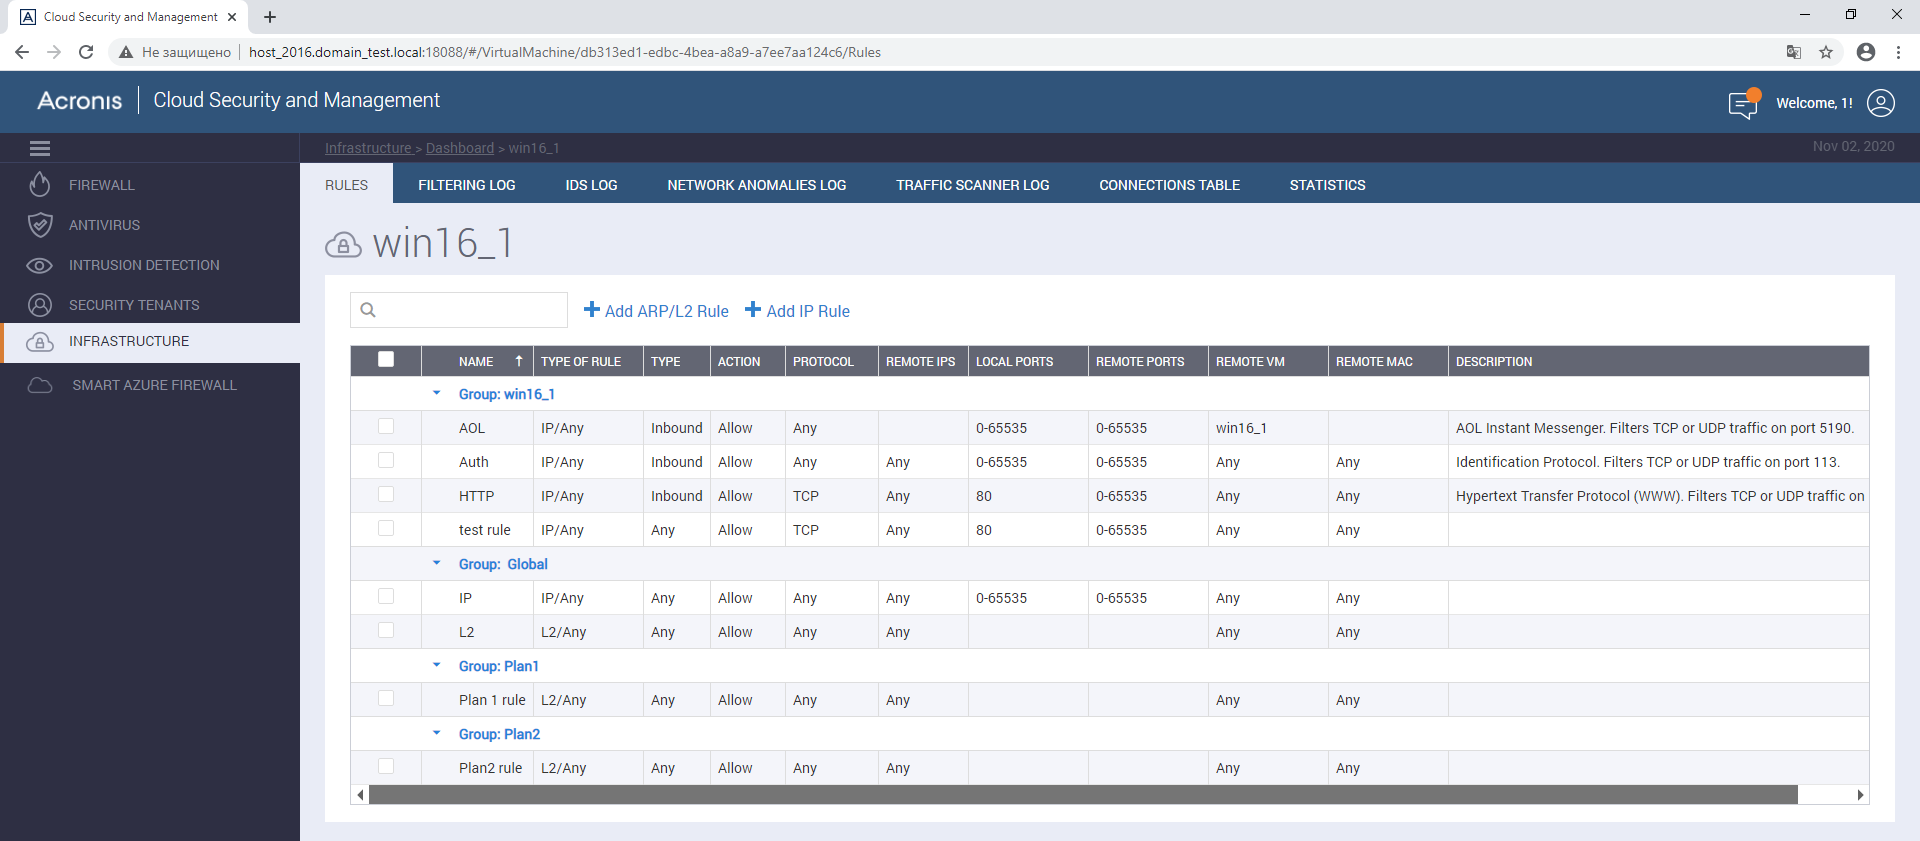The image size is (1920, 841).
Task: Click the horizontal scrollbar under the rules table
Action: coord(1082,795)
